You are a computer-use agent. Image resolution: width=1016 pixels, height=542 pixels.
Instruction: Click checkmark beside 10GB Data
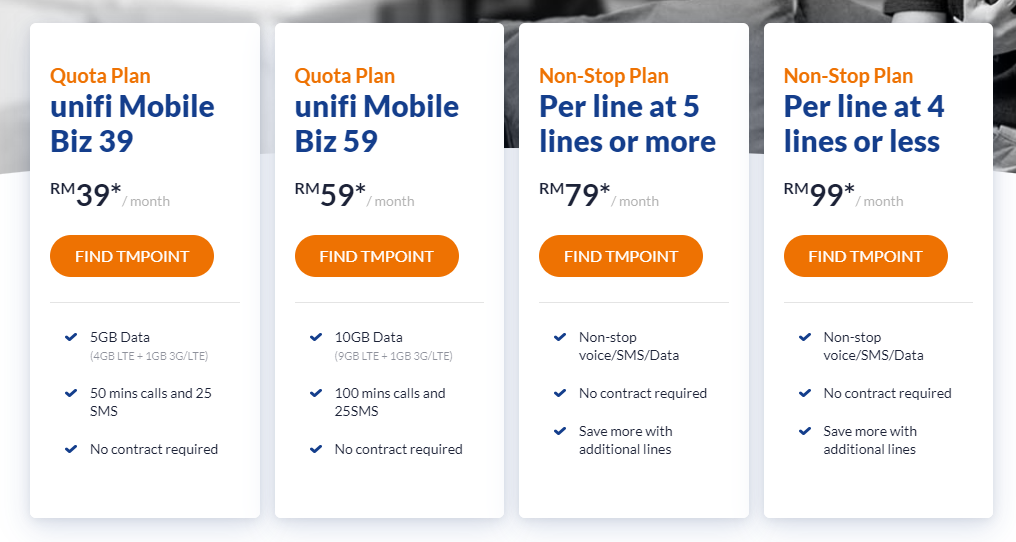pos(316,337)
